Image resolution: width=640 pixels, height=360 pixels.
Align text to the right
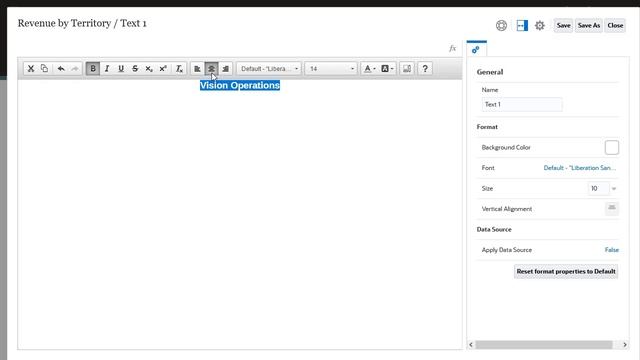pyautogui.click(x=226, y=69)
